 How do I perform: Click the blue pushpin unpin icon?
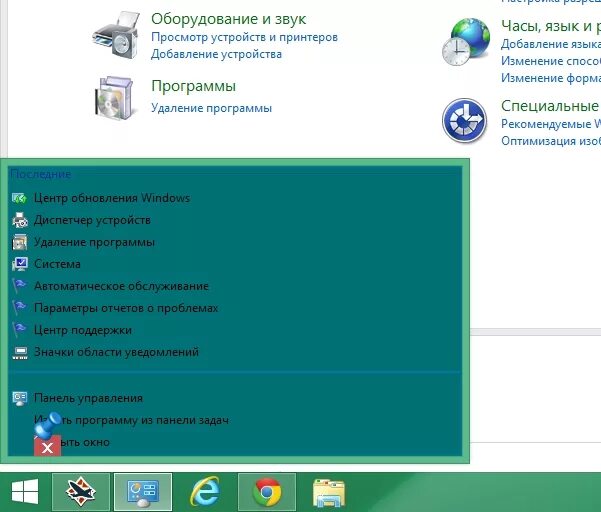tap(48, 425)
